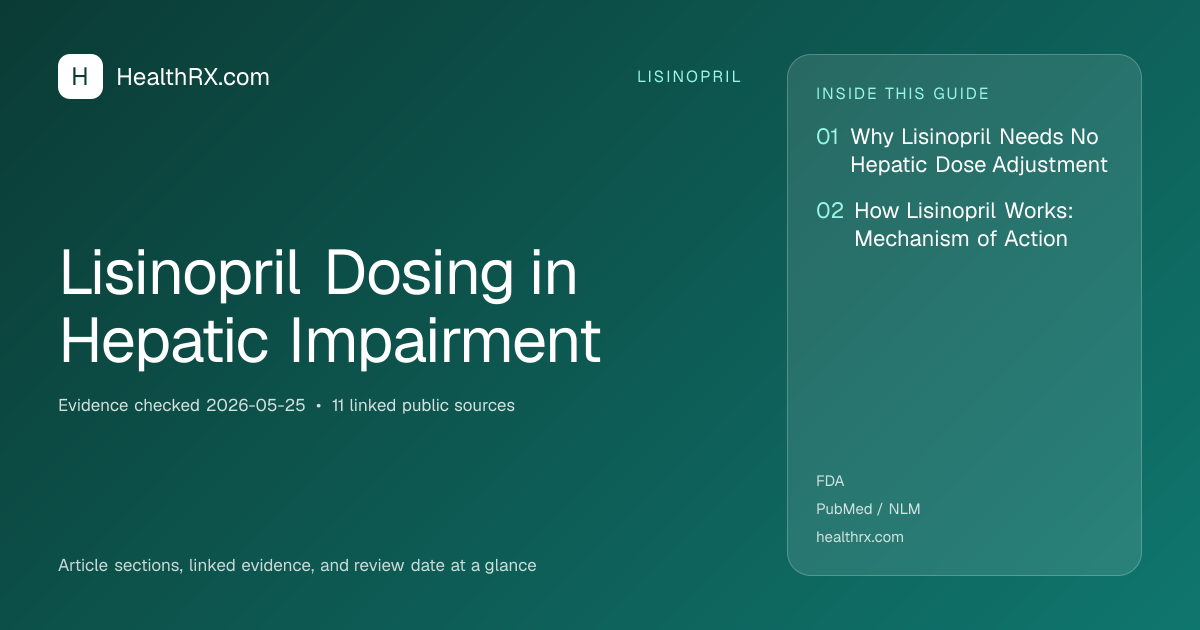The image size is (1200, 630).
Task: Open the HealthRX.com site name
Action: coord(193,77)
